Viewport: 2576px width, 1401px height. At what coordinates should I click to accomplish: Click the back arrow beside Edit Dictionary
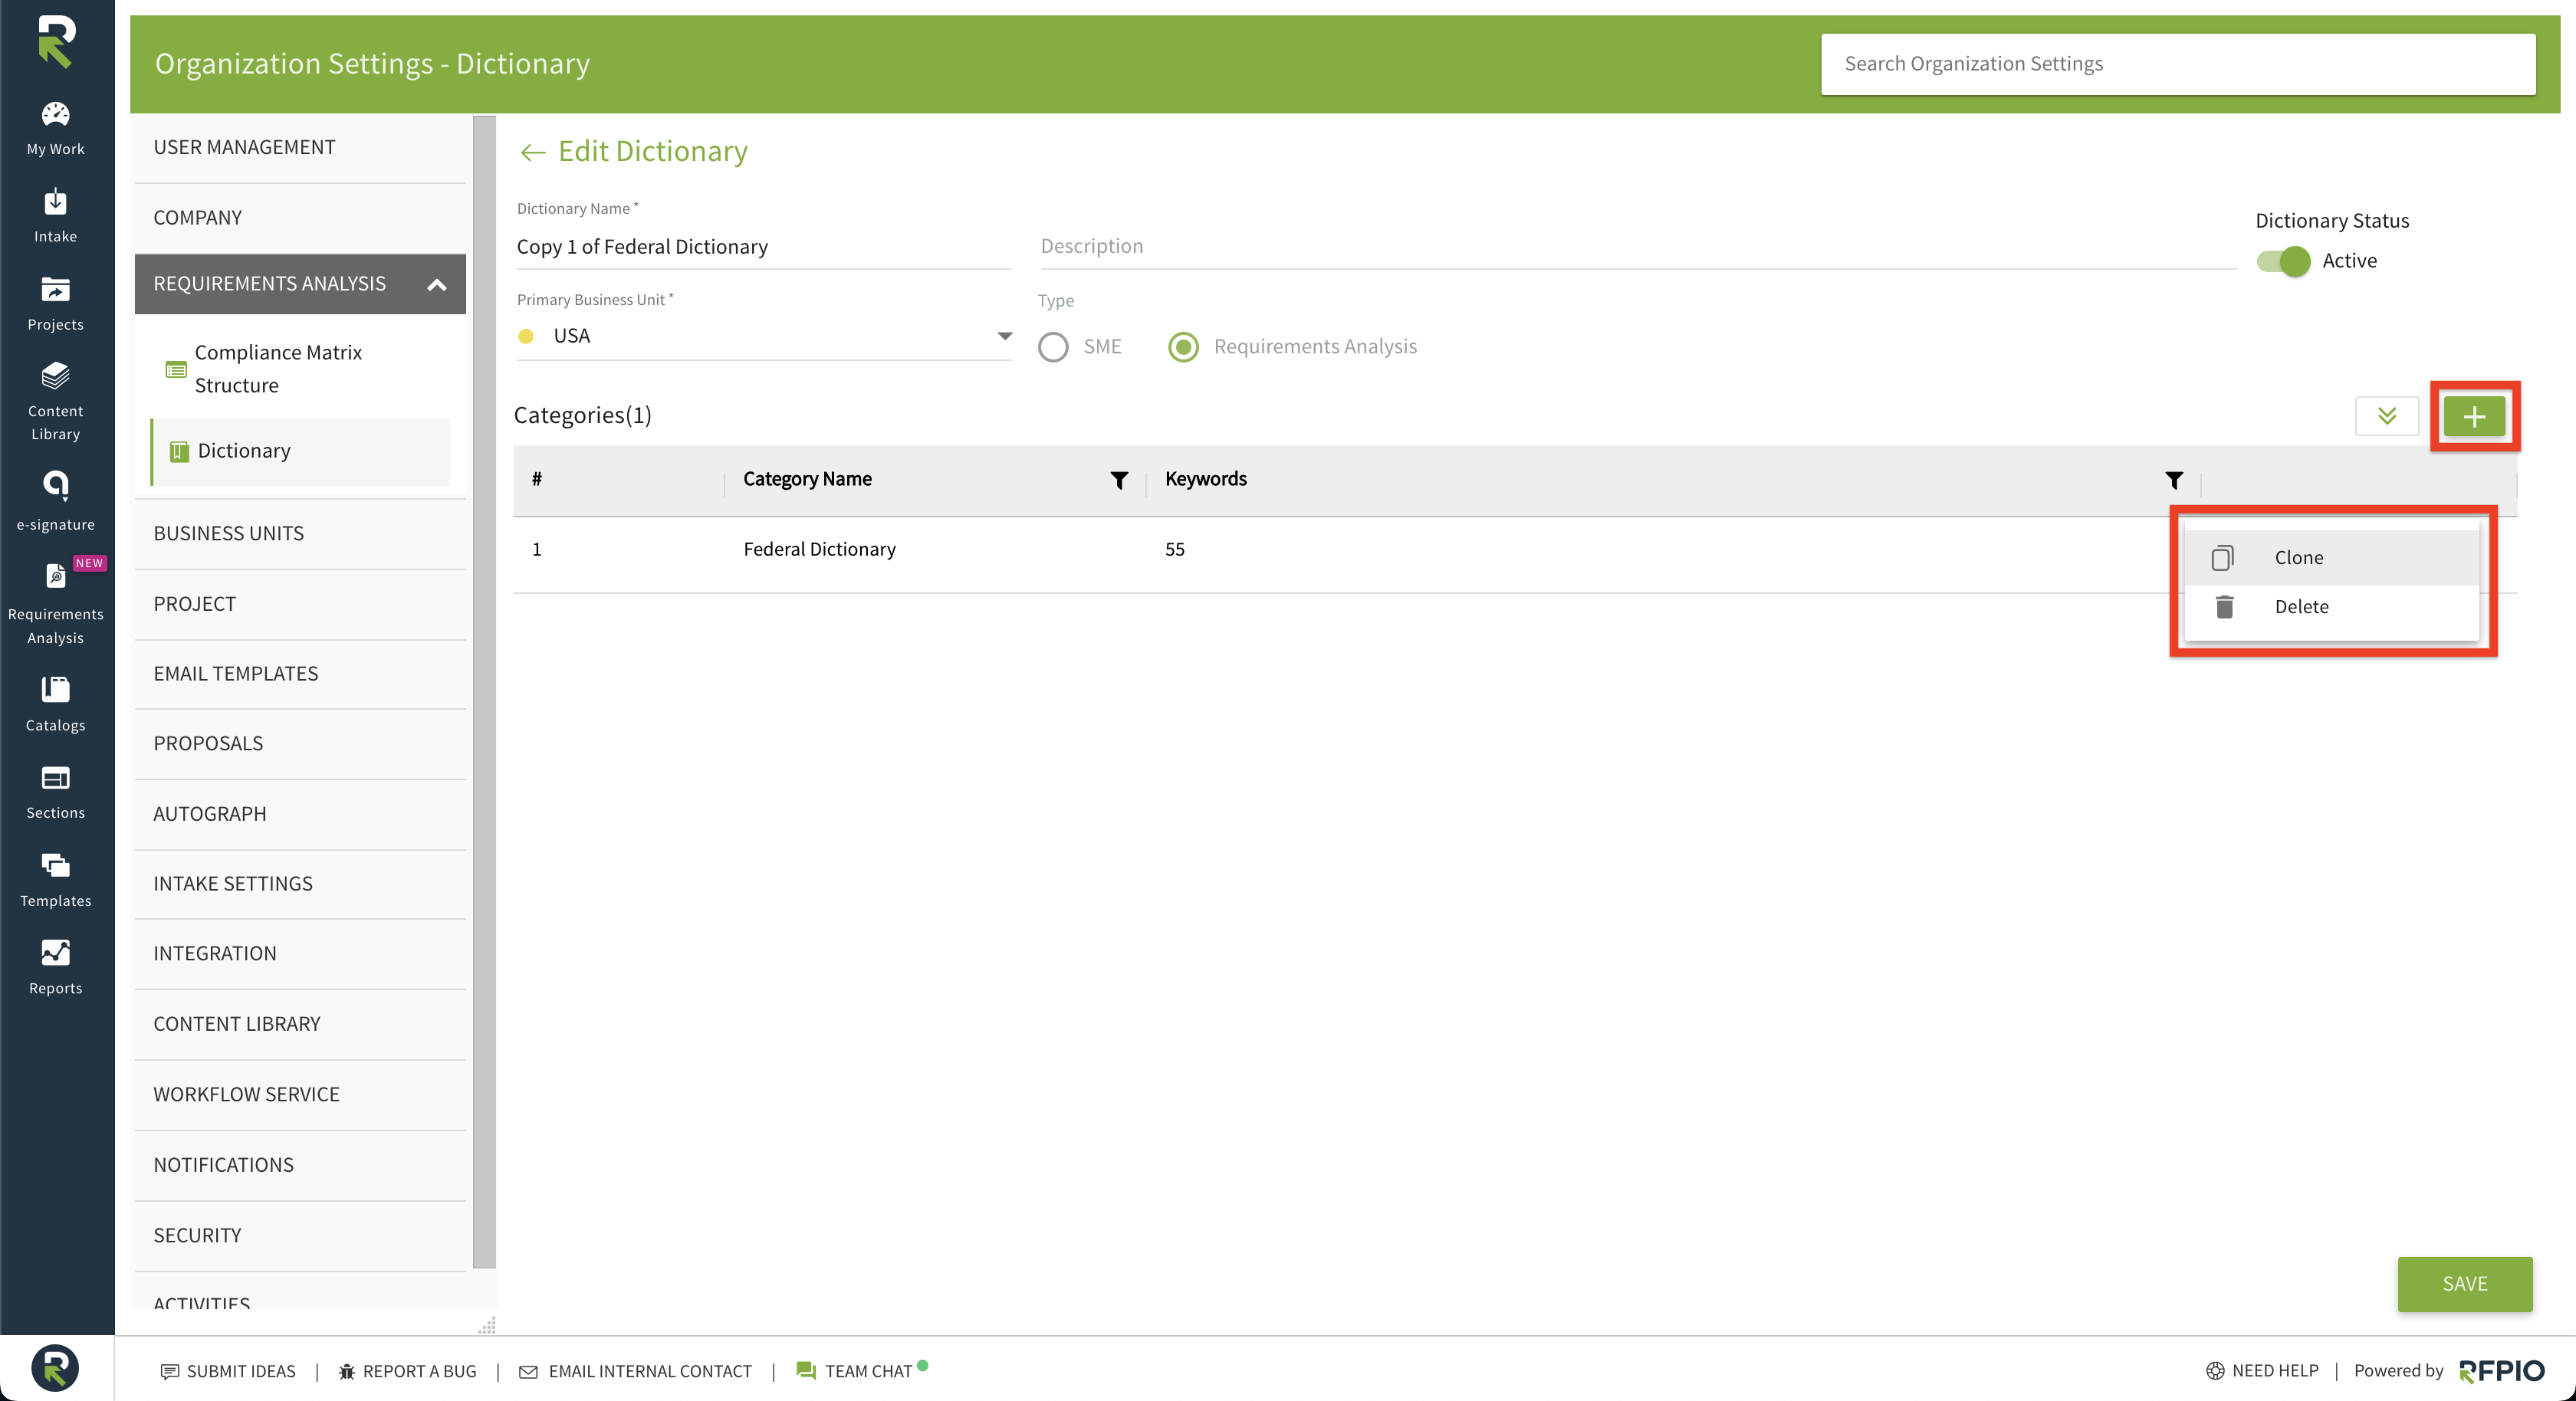(x=532, y=152)
